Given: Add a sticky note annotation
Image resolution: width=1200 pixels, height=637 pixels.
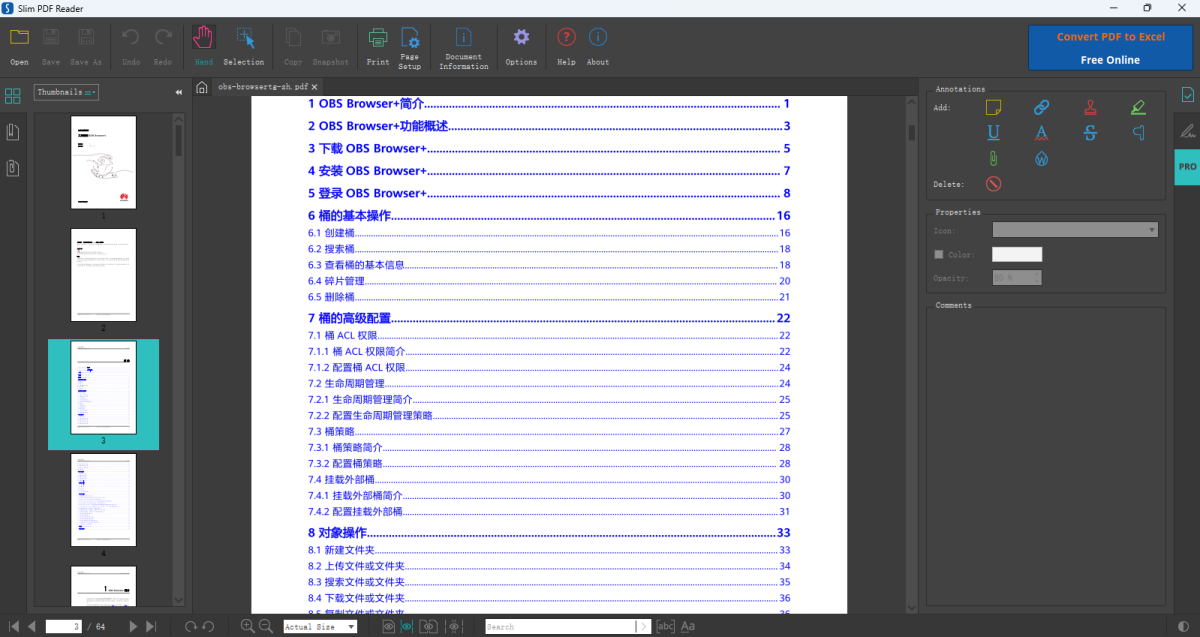Looking at the screenshot, I should point(993,107).
